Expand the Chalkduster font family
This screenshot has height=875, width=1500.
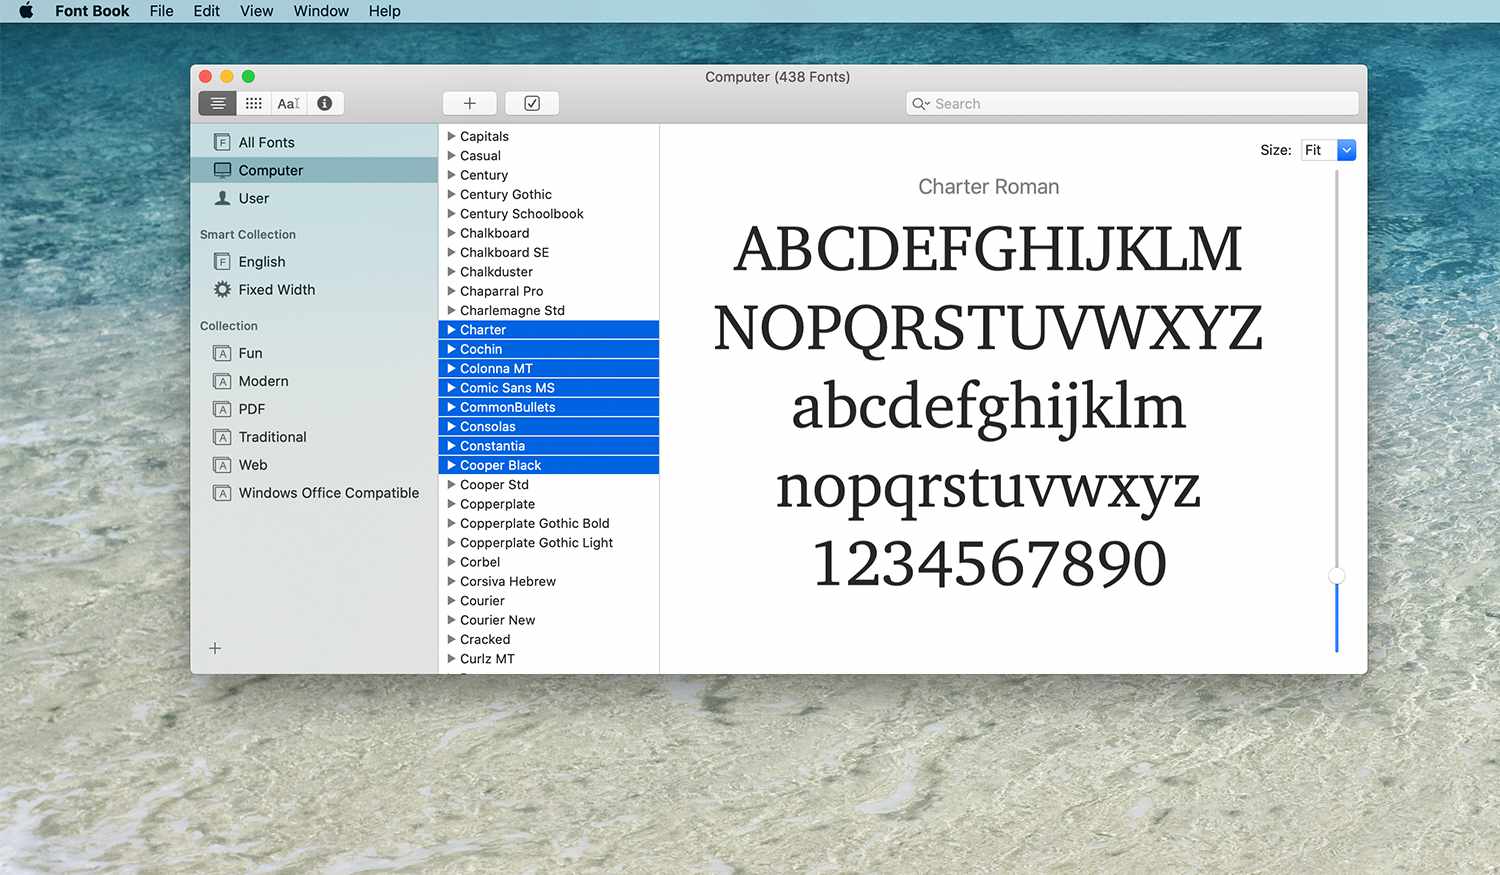451,271
